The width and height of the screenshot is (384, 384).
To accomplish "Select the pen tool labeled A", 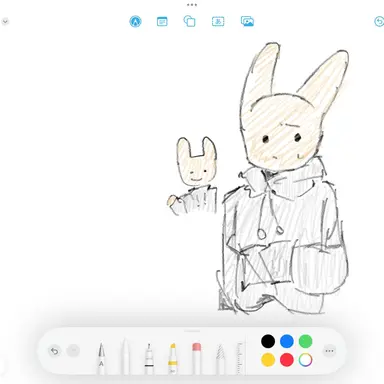I will (x=101, y=358).
